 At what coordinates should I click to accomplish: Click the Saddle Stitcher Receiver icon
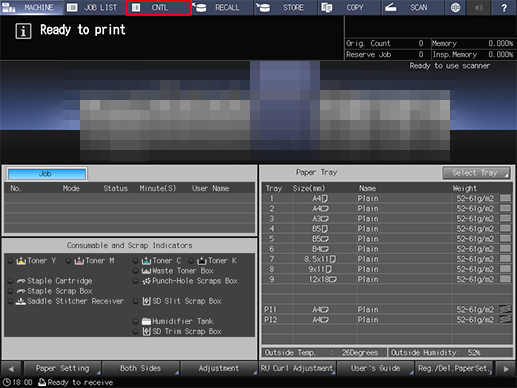point(21,301)
